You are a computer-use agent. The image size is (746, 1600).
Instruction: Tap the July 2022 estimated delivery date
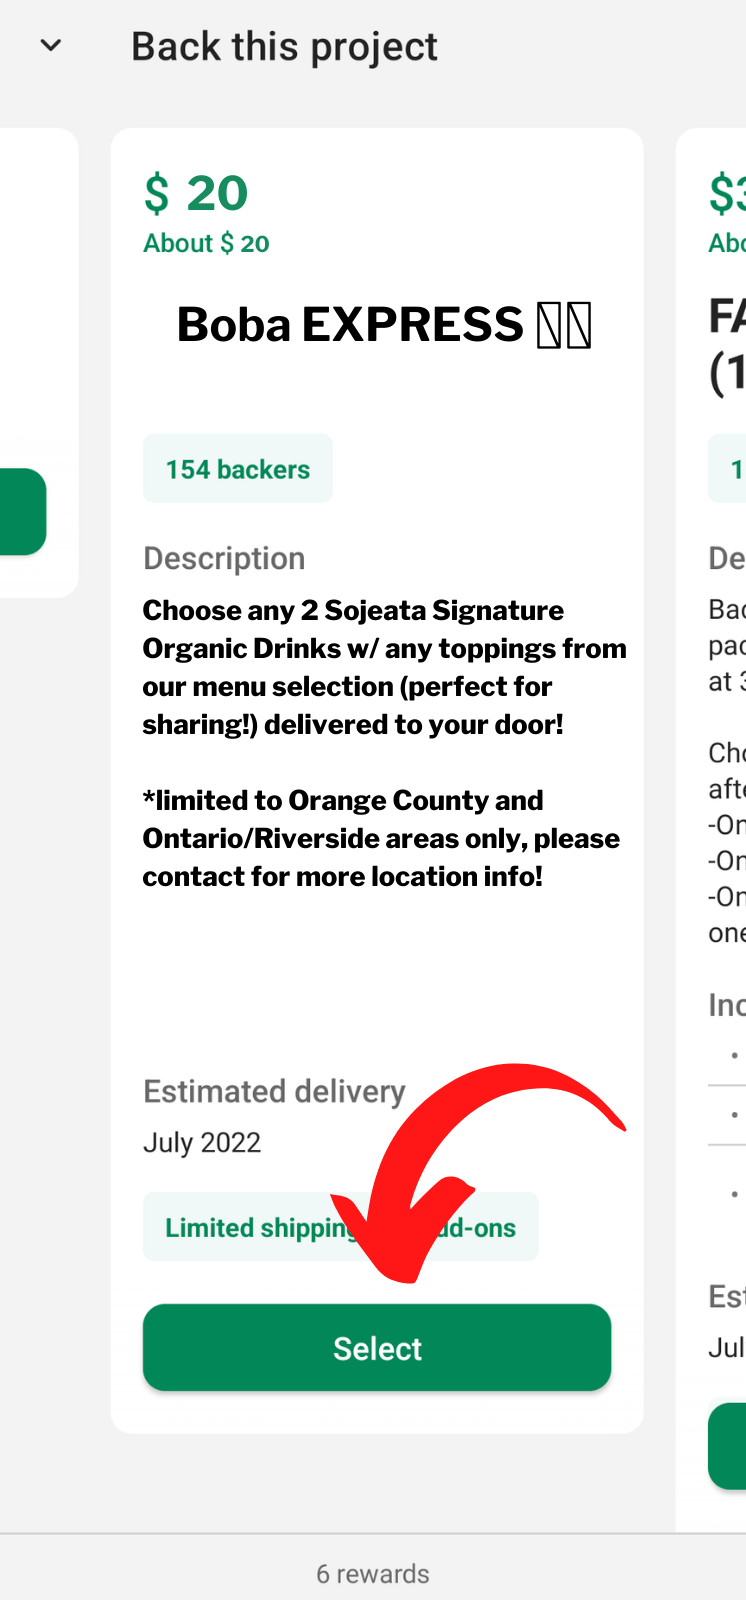click(202, 1143)
